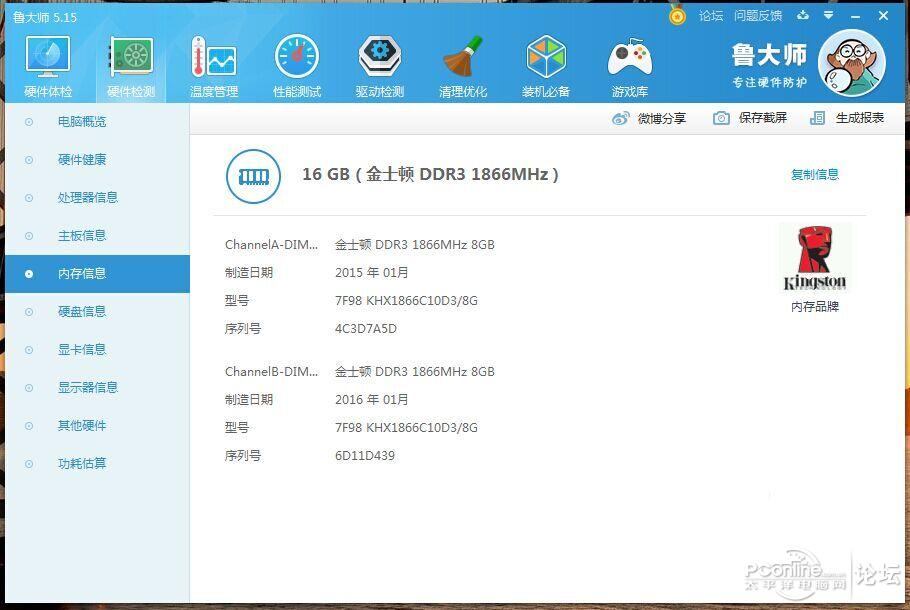Open the title bar main menu dropdown arrow

tap(829, 15)
